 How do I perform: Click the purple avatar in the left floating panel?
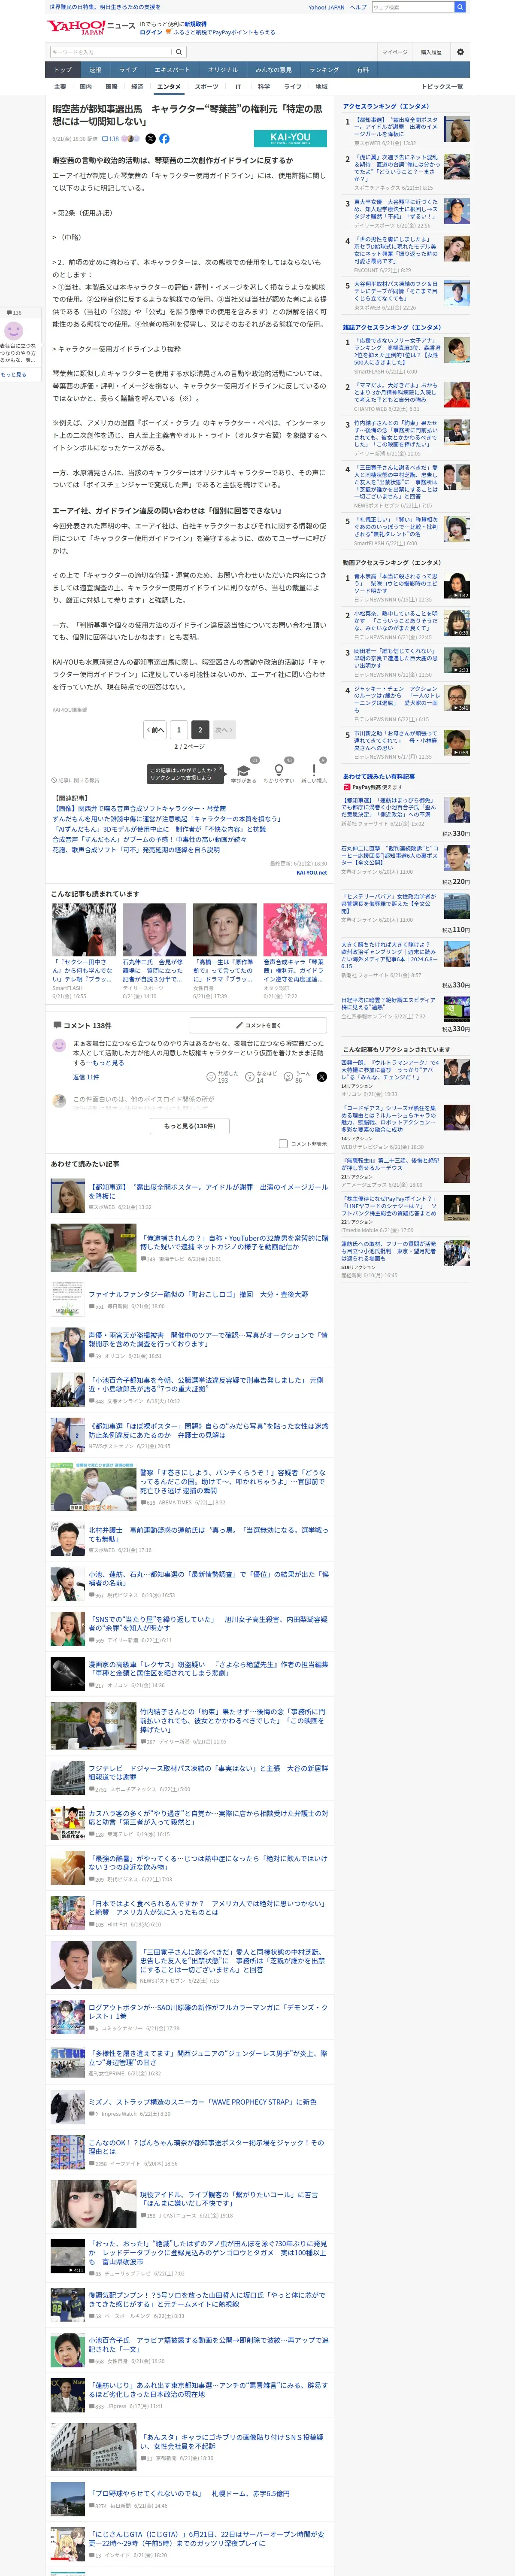[14, 330]
